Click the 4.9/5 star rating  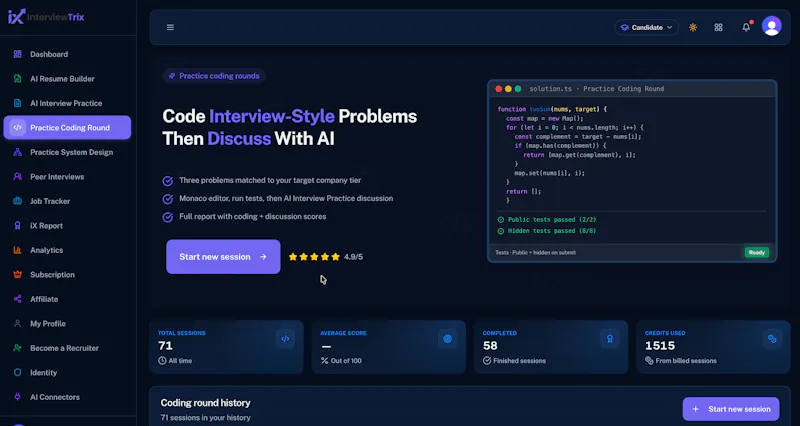[x=326, y=257]
